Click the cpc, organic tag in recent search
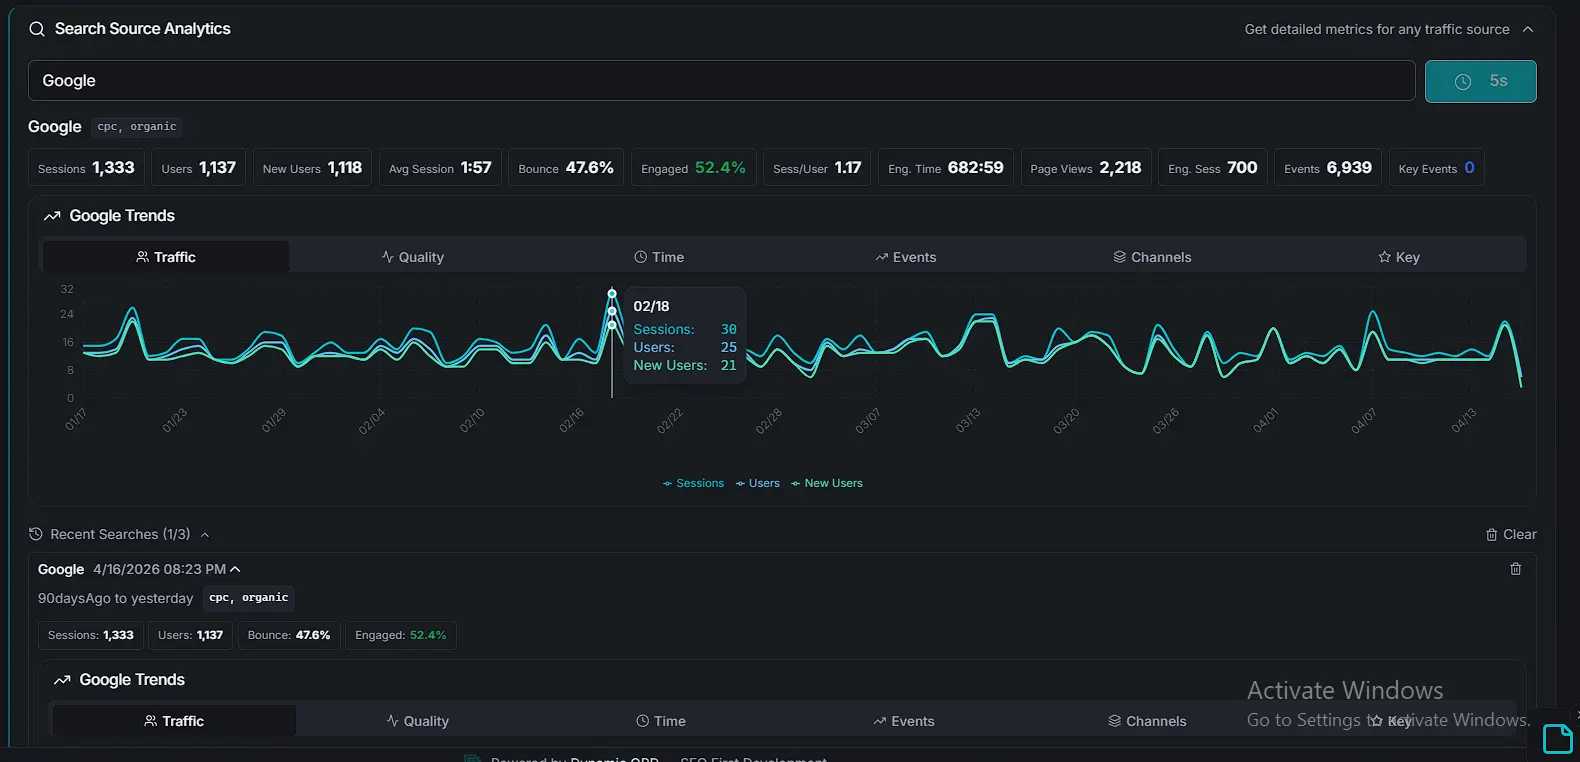Viewport: 1580px width, 762px height. 249,598
